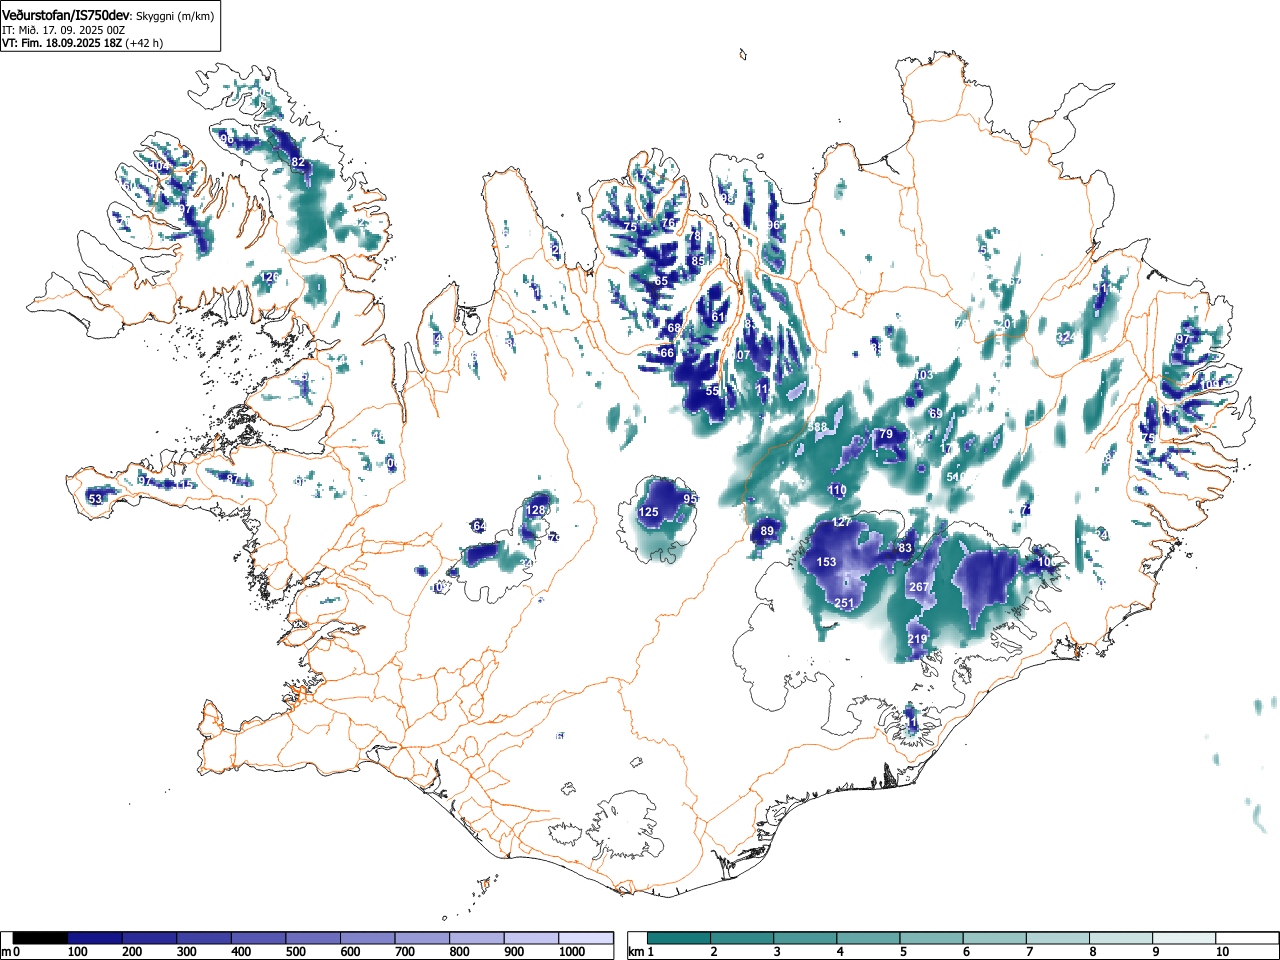The height and width of the screenshot is (960, 1280).
Task: Click the map value '53' on Snæfellsnes
Action: pyautogui.click(x=95, y=498)
